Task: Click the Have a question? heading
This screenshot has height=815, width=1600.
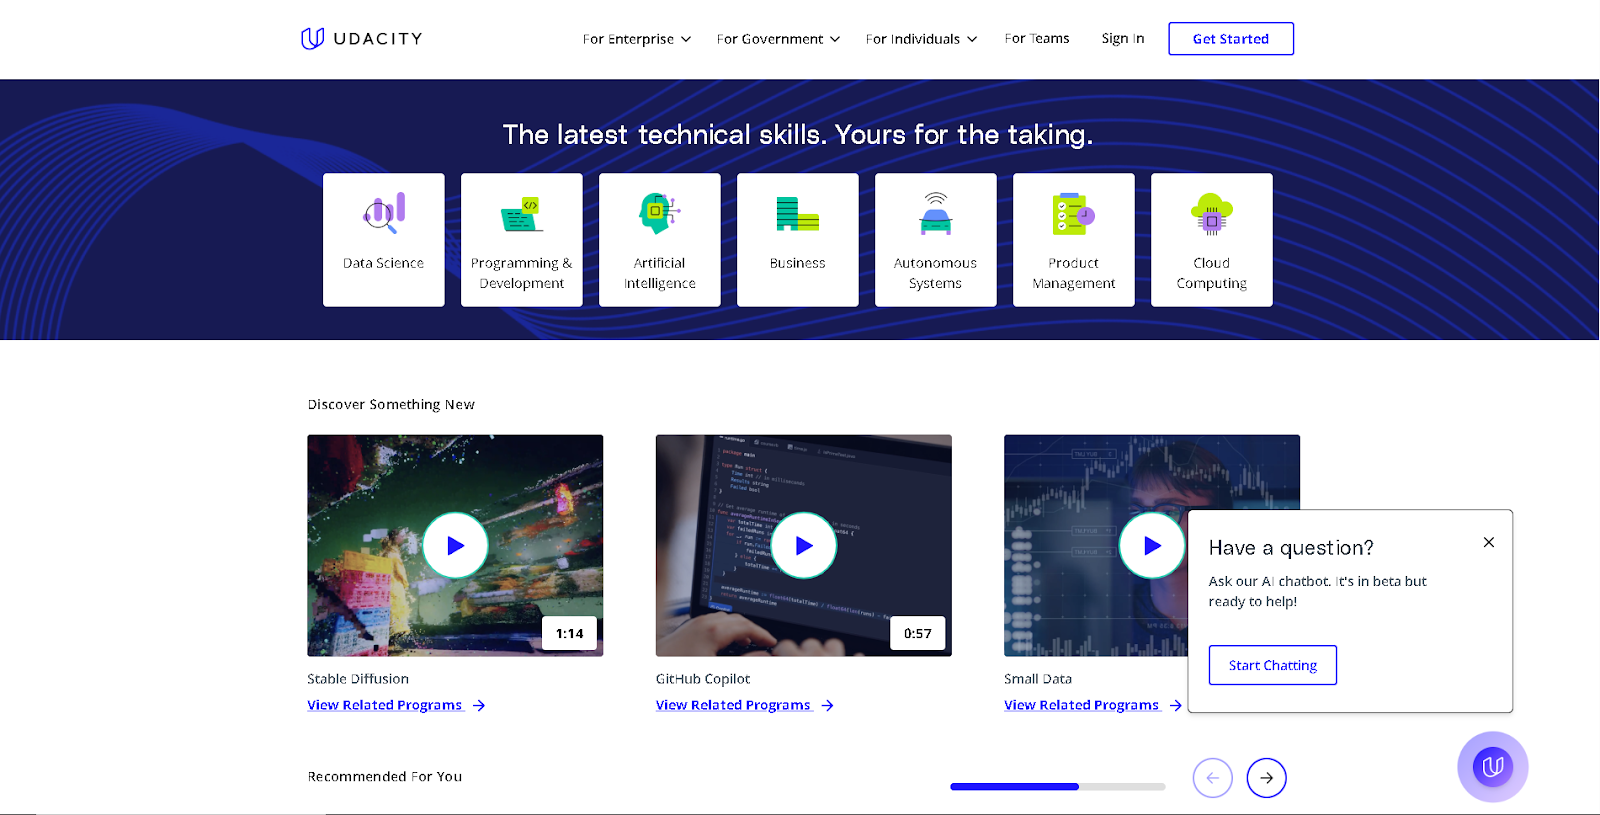Action: pos(1291,548)
